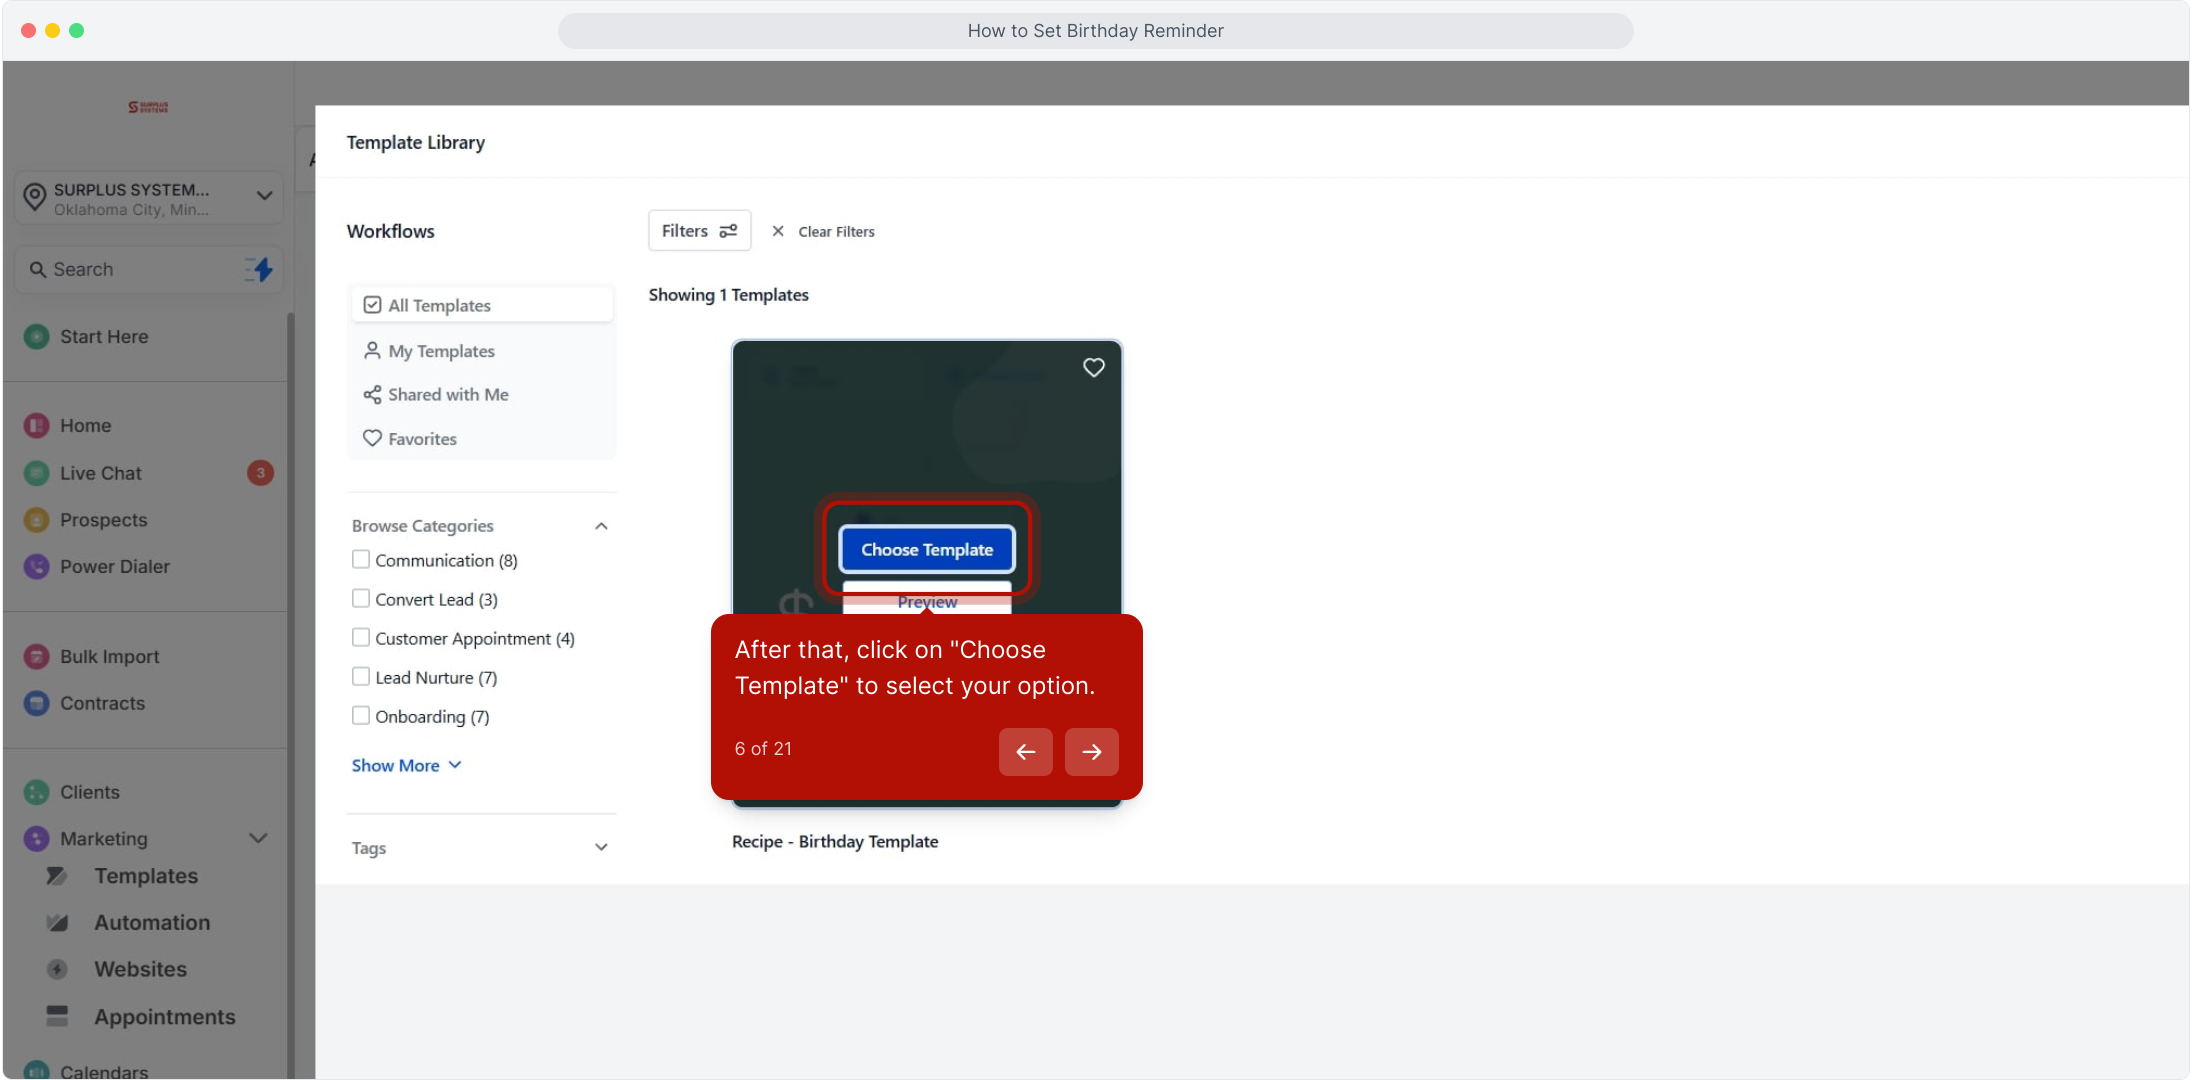Click the Clear Filters X icon

tap(778, 231)
